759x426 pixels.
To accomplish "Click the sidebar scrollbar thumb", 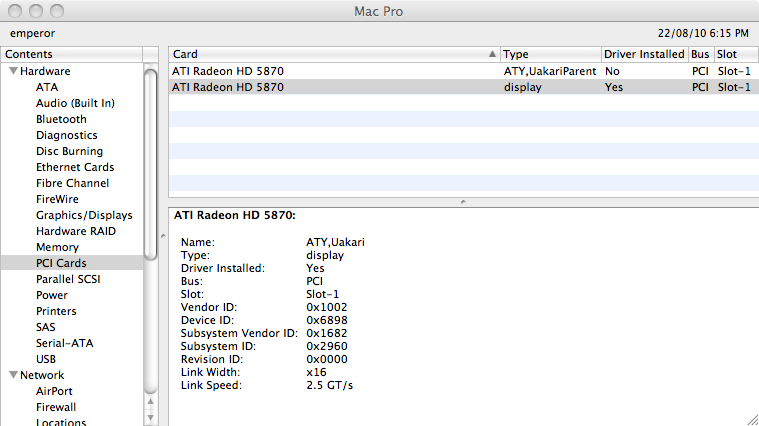I will (151, 165).
